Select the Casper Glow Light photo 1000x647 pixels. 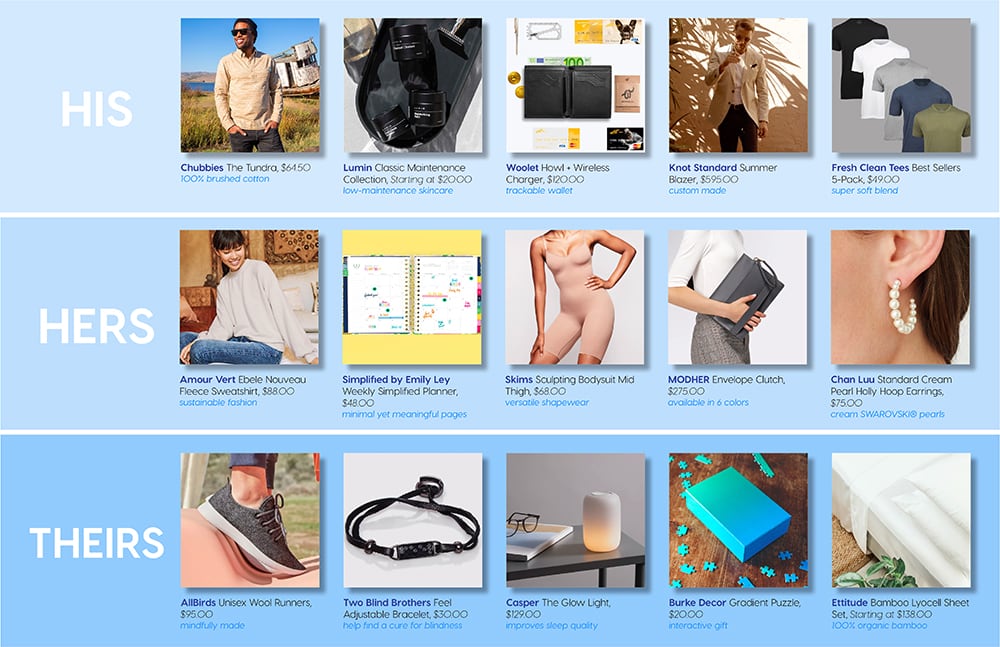(x=575, y=520)
